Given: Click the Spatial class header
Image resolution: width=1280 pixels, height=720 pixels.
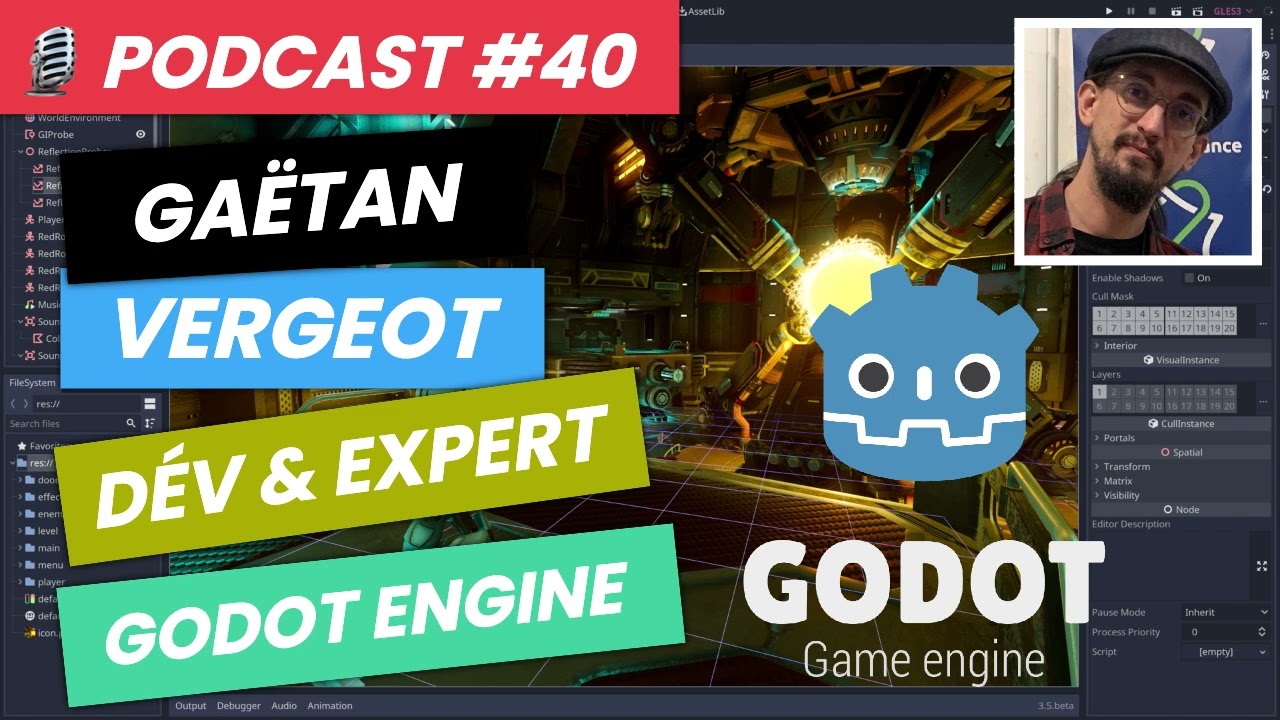Looking at the screenshot, I should click(1181, 452).
